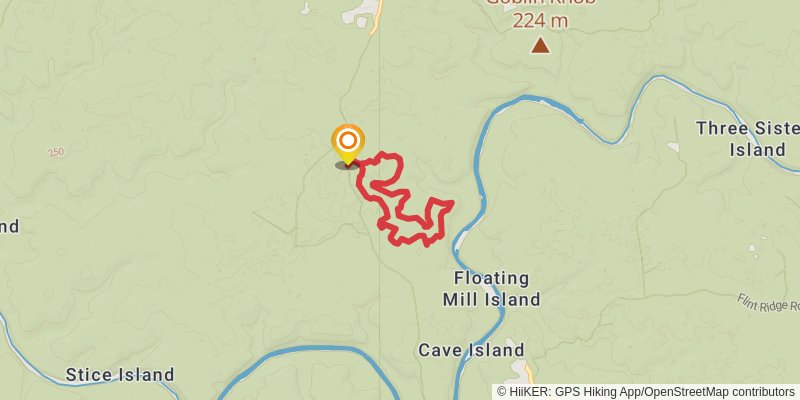
Task: Click the Goblin Knob peak triangle marker
Action: tap(540, 46)
